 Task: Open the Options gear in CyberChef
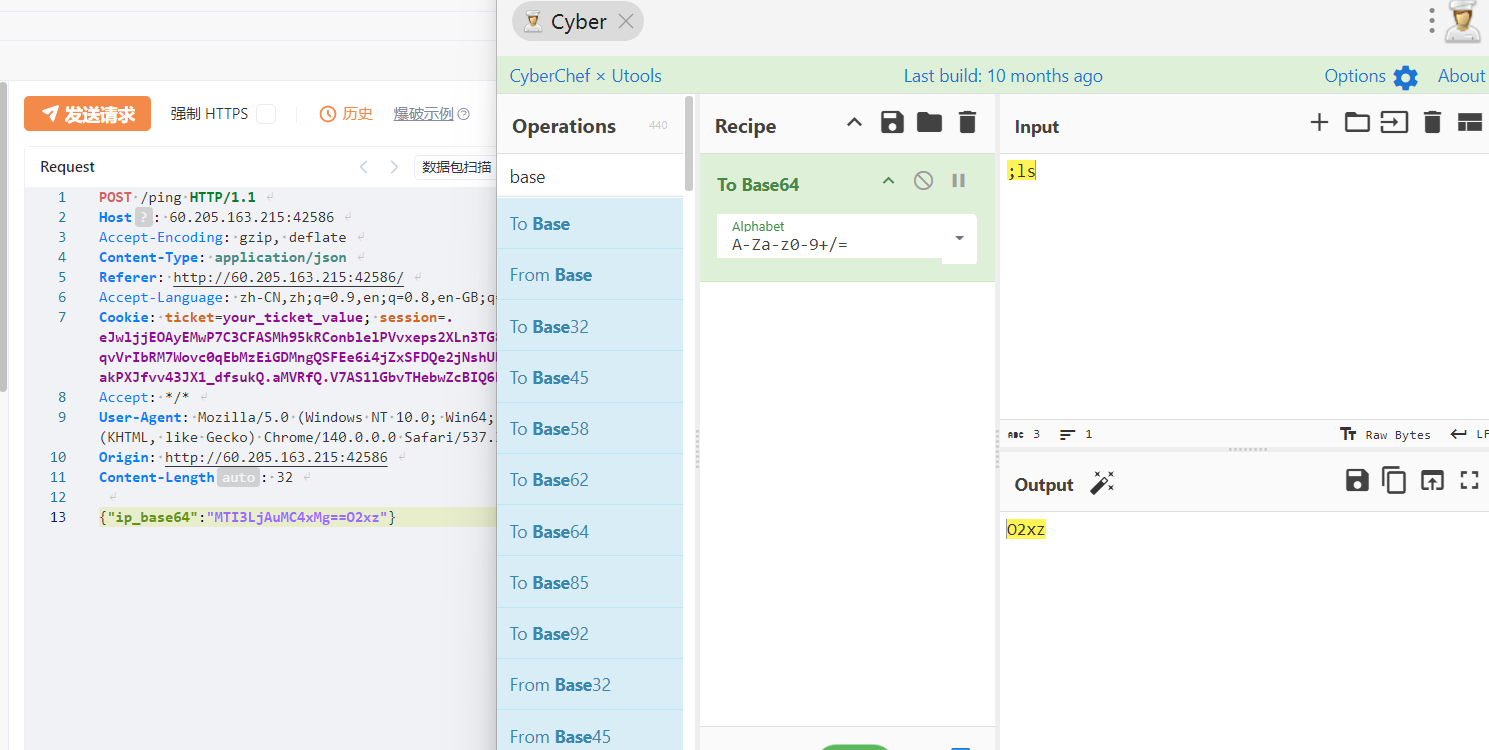click(x=1406, y=77)
